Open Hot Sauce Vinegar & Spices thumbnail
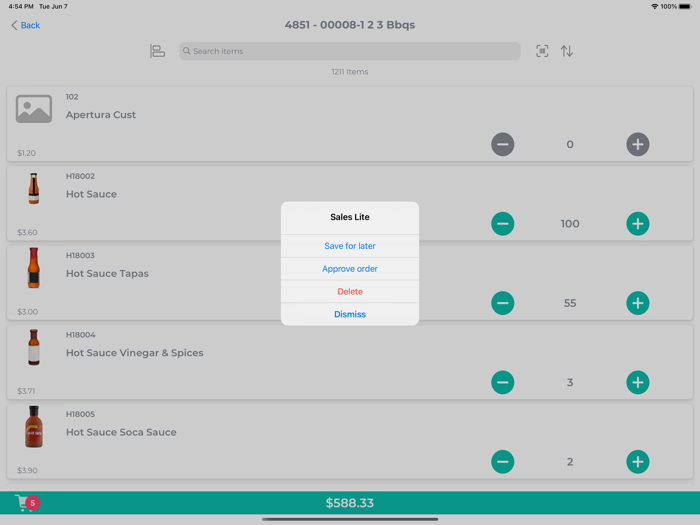Screen dimensions: 700x525 (x=34, y=347)
